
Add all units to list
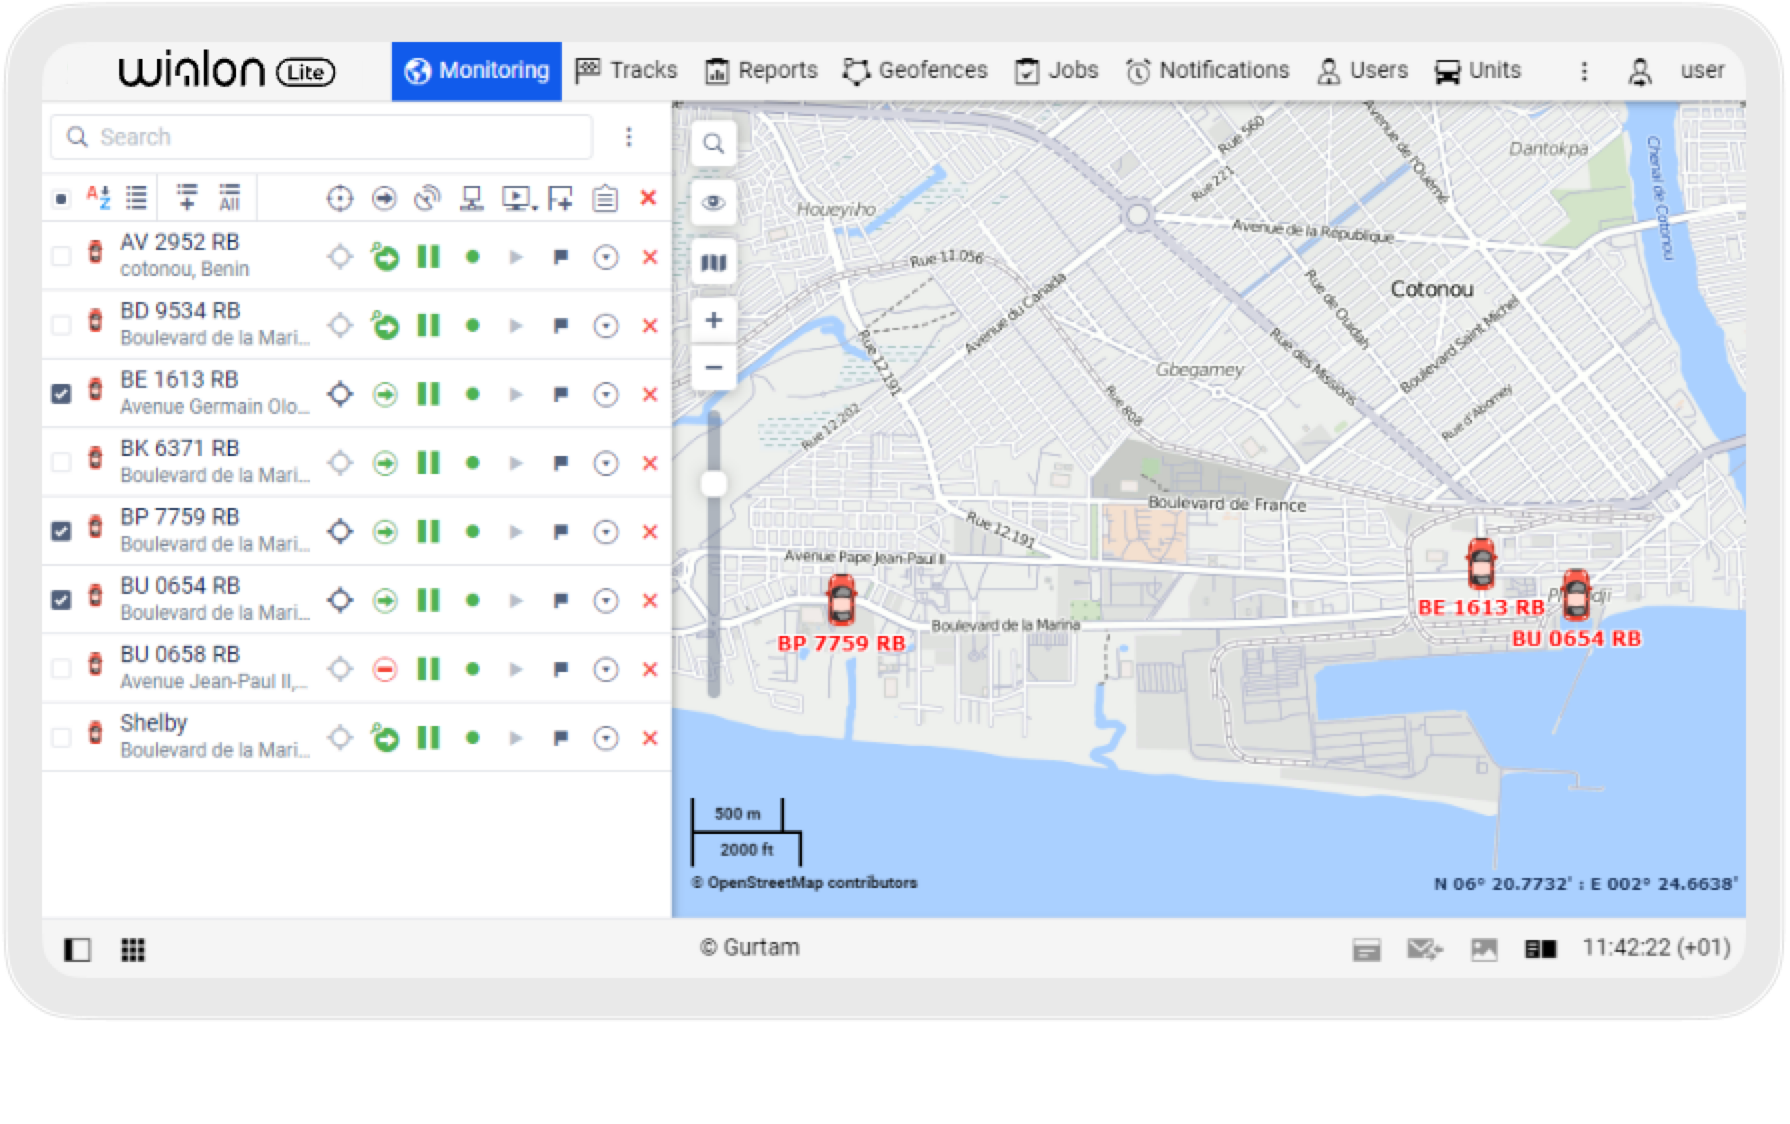point(230,198)
